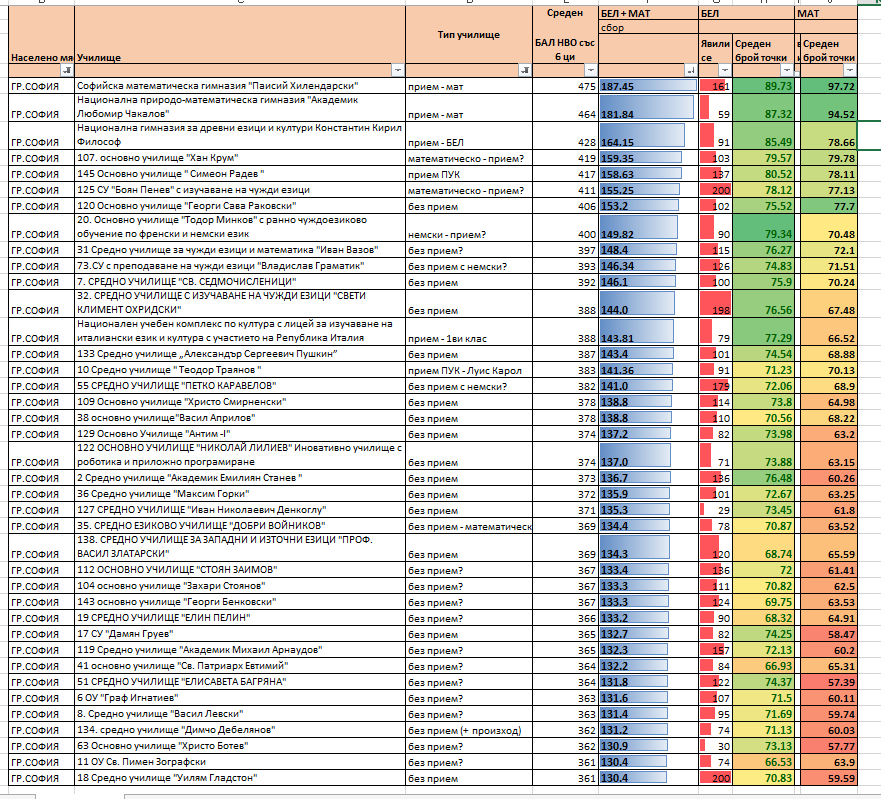Select the data bar cell showing 187.45
The height and width of the screenshot is (799, 881).
[647, 87]
